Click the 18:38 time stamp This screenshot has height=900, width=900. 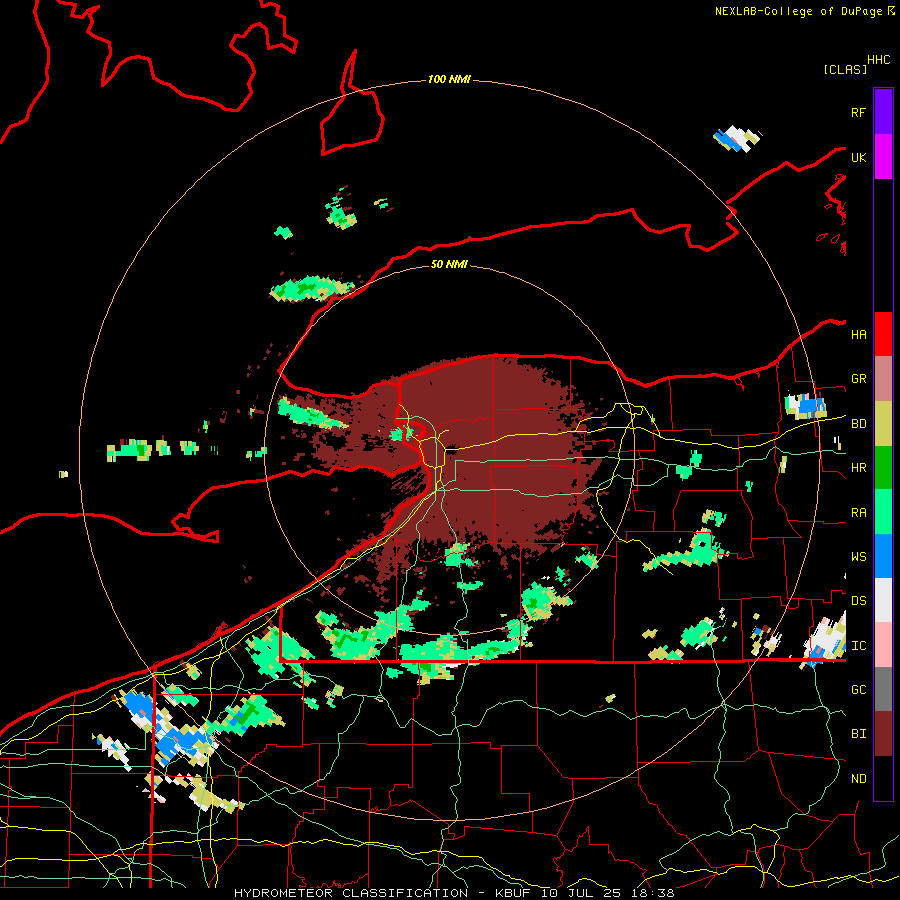point(651,893)
